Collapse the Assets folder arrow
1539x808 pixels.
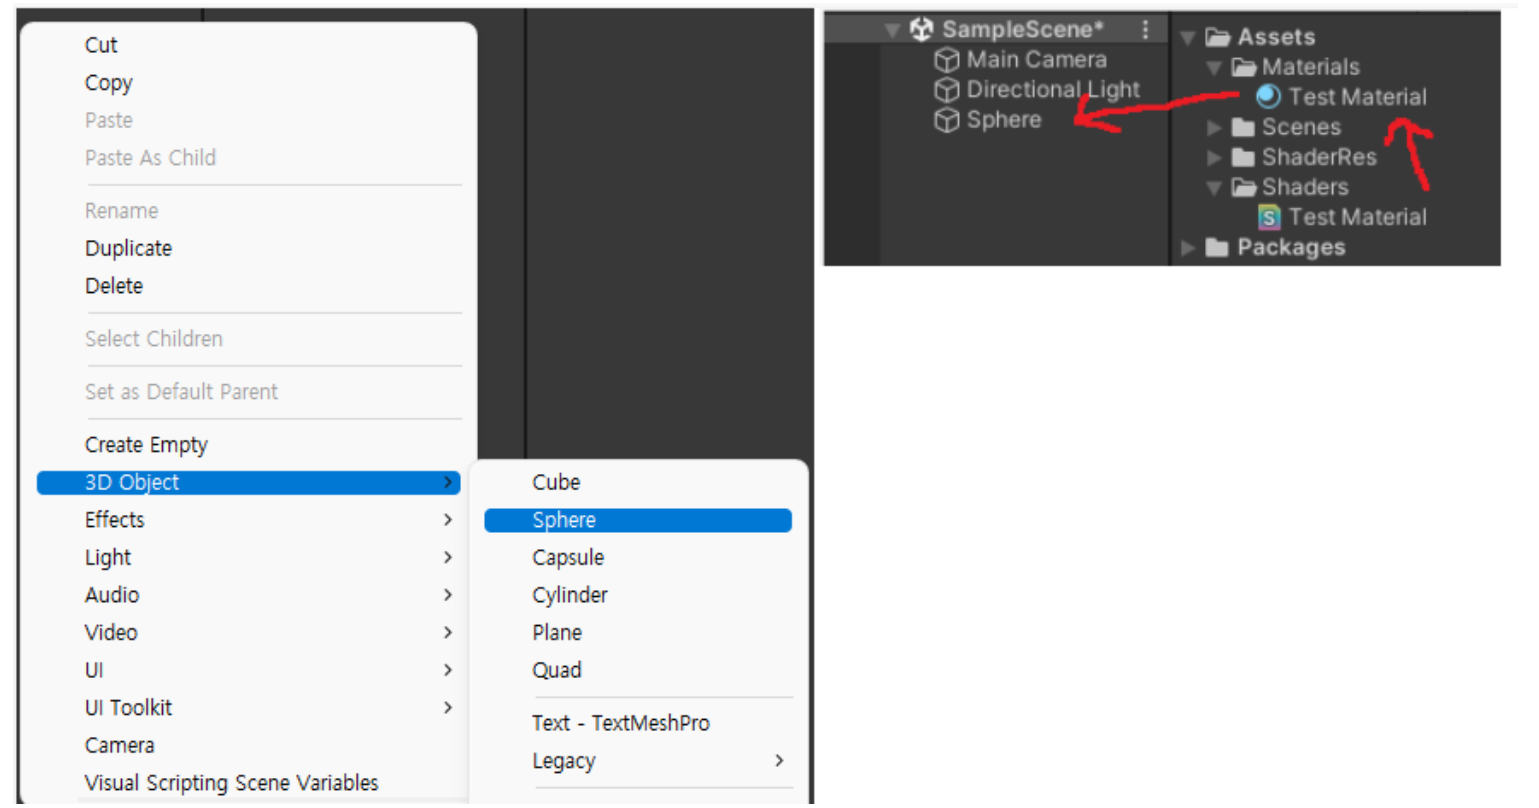pos(1188,38)
